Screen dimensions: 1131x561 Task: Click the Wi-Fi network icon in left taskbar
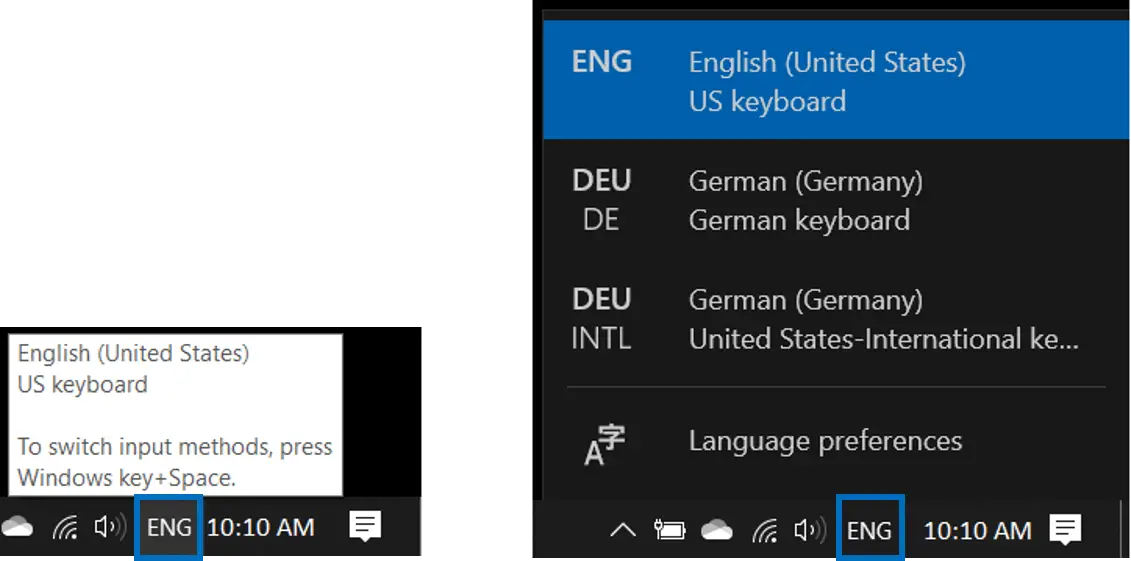[x=66, y=528]
